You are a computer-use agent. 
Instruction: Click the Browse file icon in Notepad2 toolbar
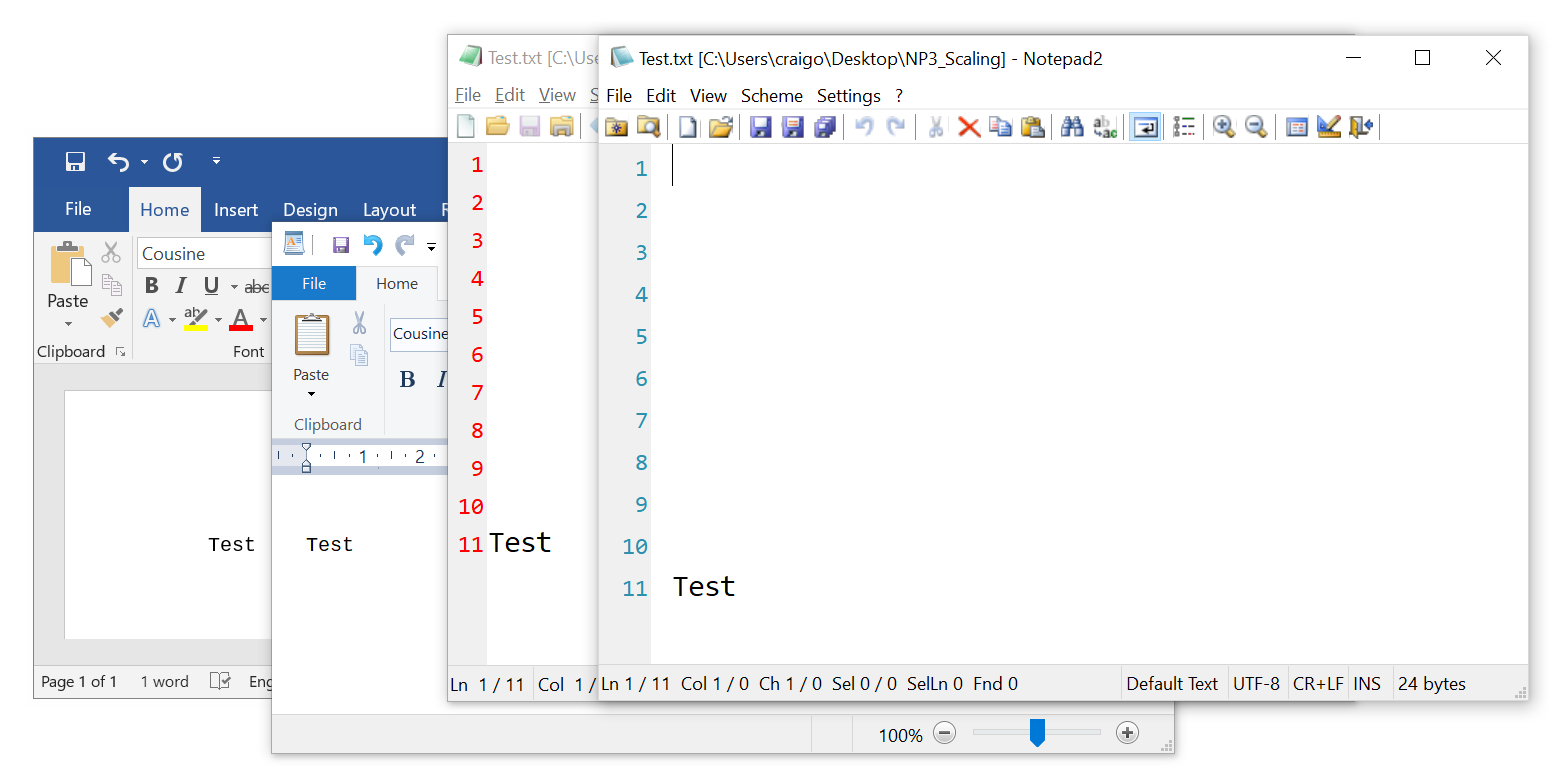click(649, 127)
